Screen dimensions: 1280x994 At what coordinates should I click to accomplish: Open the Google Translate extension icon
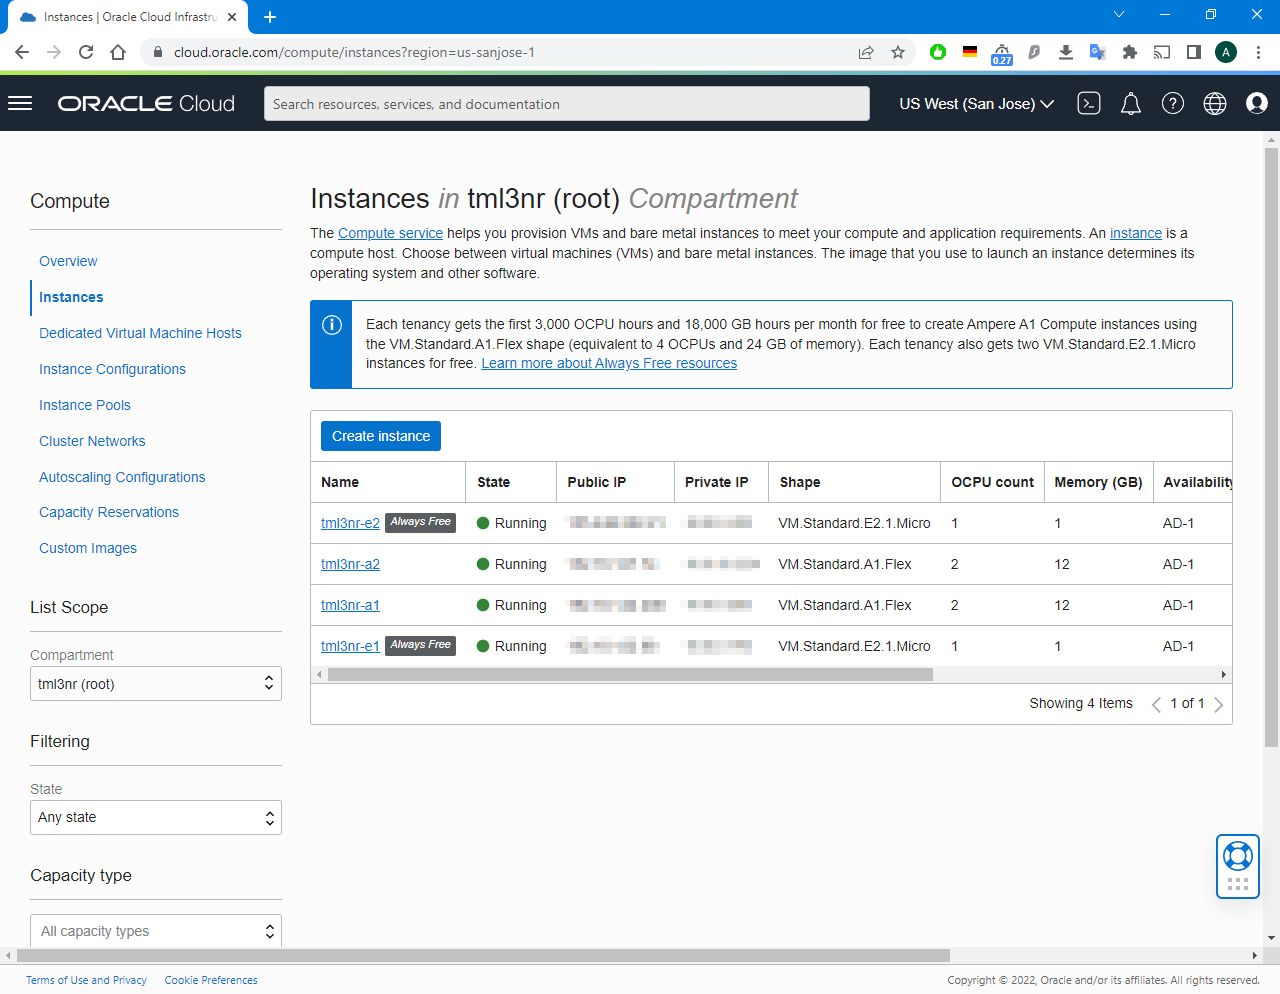coord(1098,52)
